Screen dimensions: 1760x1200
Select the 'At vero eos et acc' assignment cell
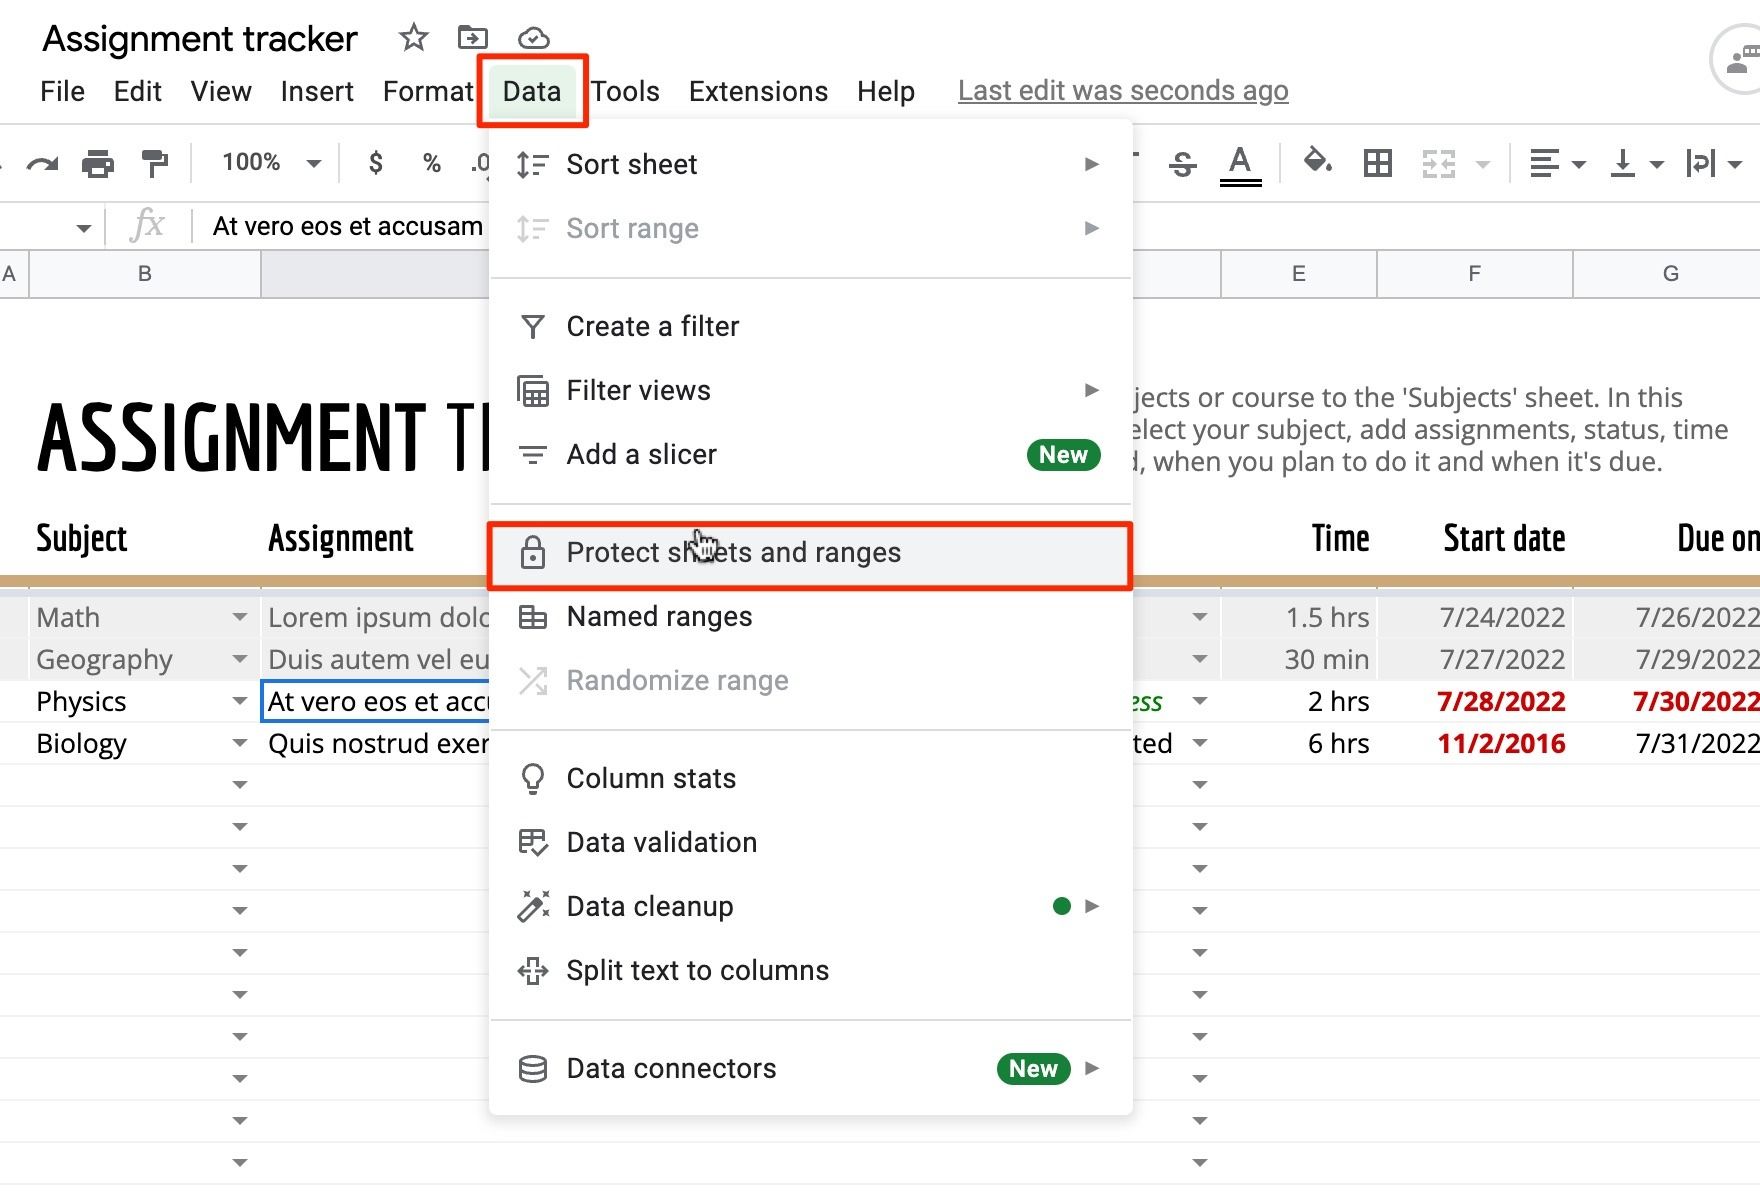(376, 701)
